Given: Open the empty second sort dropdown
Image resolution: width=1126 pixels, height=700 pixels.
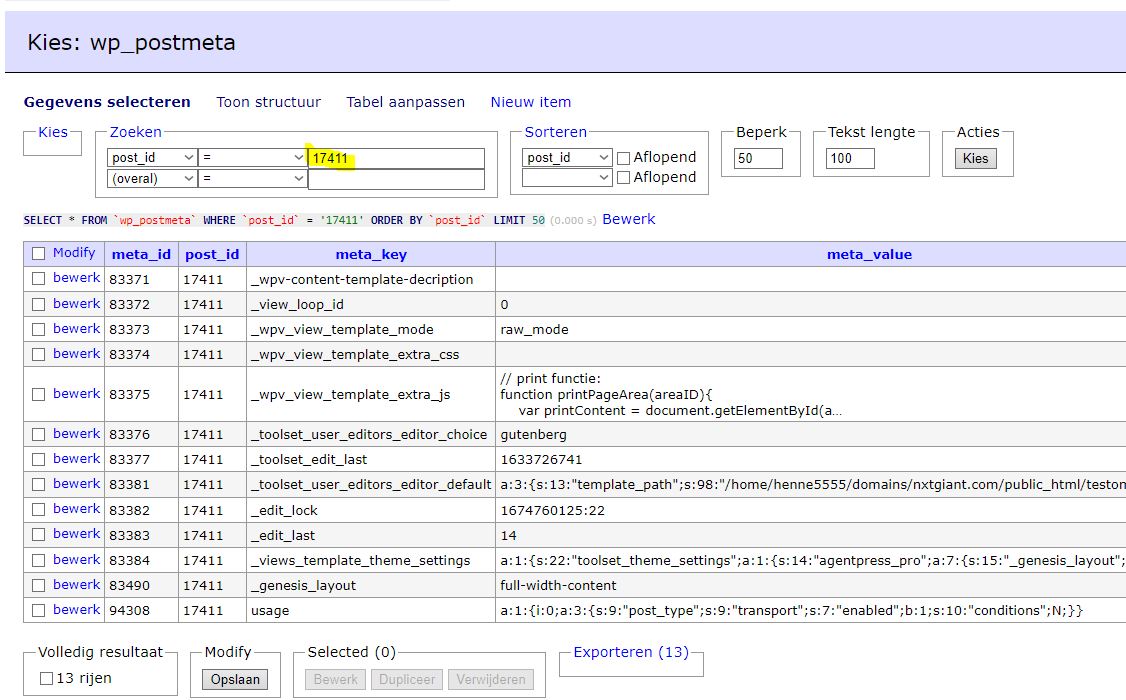Looking at the screenshot, I should tap(567, 177).
